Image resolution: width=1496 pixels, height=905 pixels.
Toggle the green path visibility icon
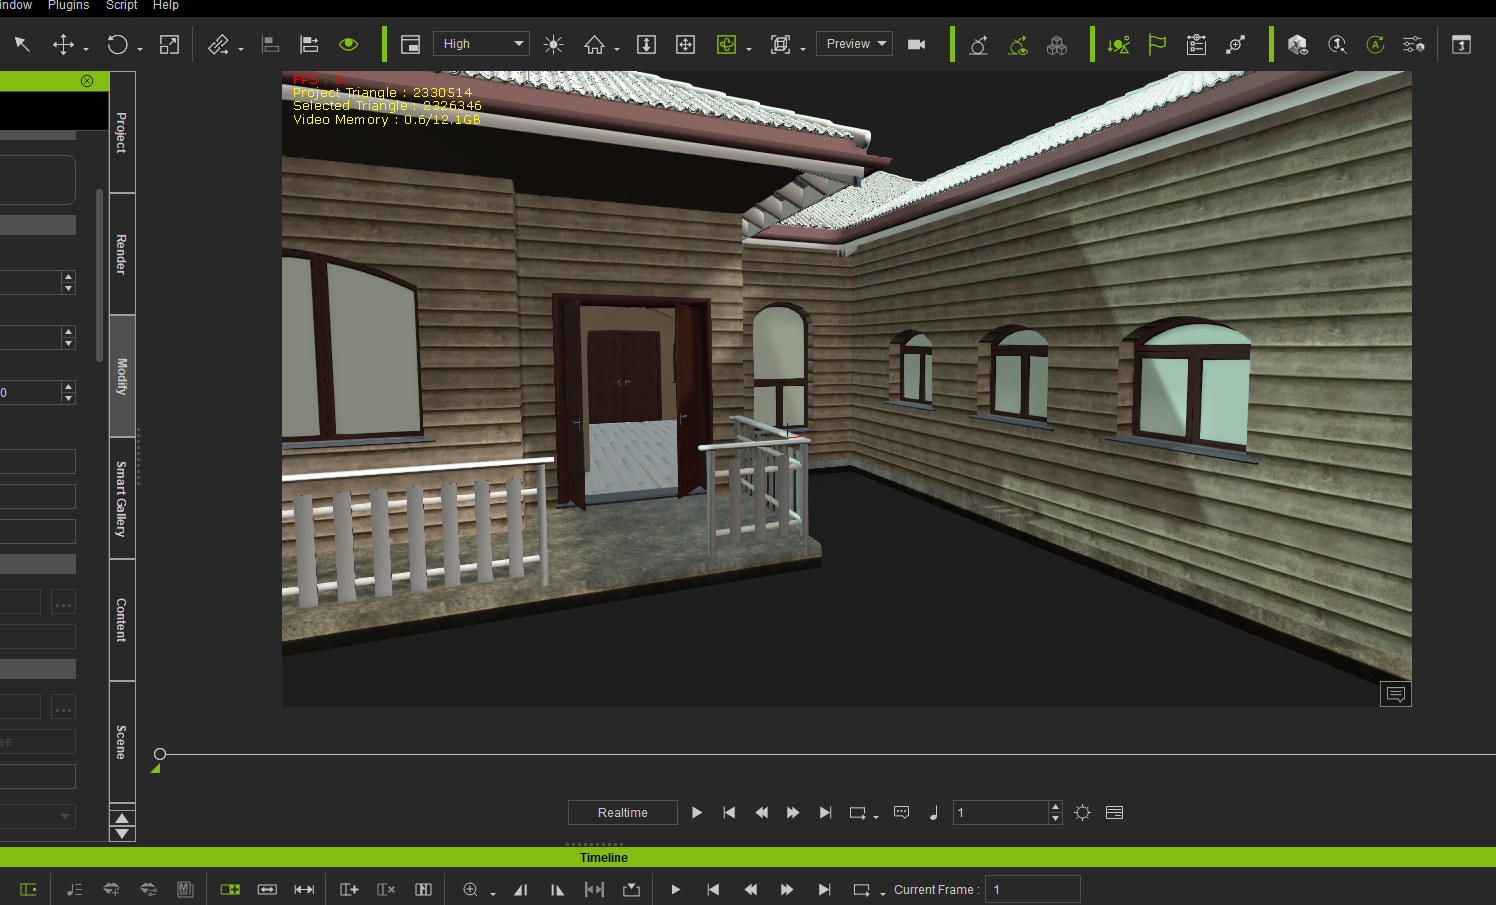1018,44
